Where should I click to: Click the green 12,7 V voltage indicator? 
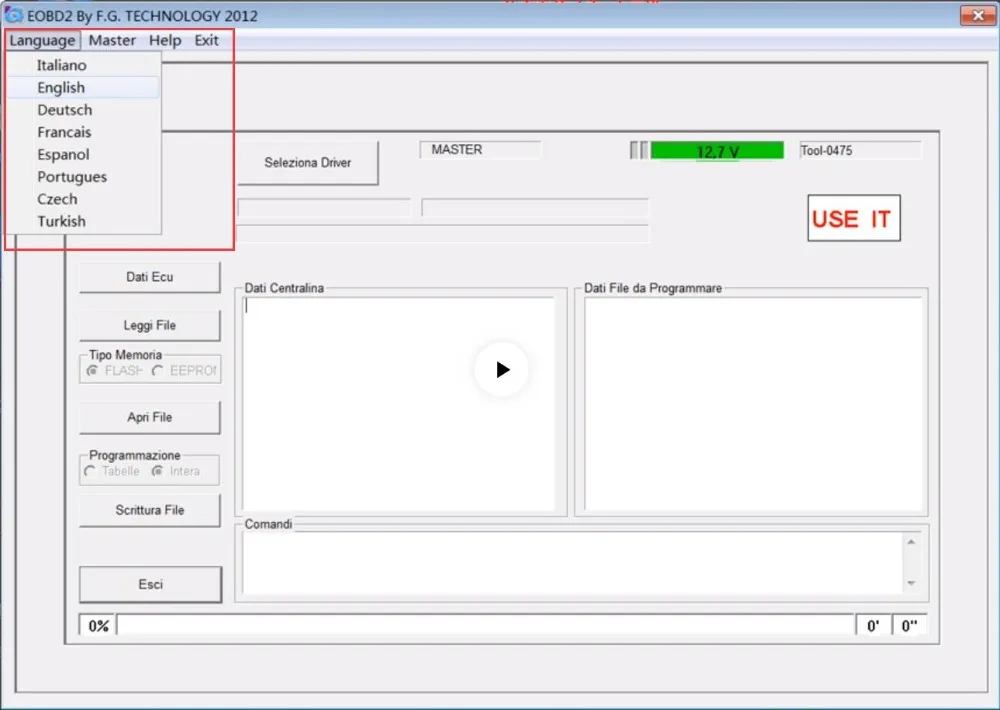[x=717, y=151]
